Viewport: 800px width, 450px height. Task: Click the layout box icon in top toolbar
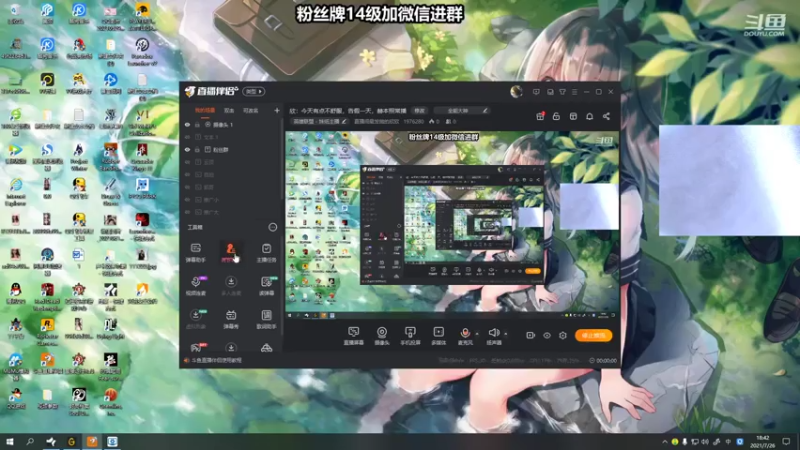point(573,116)
